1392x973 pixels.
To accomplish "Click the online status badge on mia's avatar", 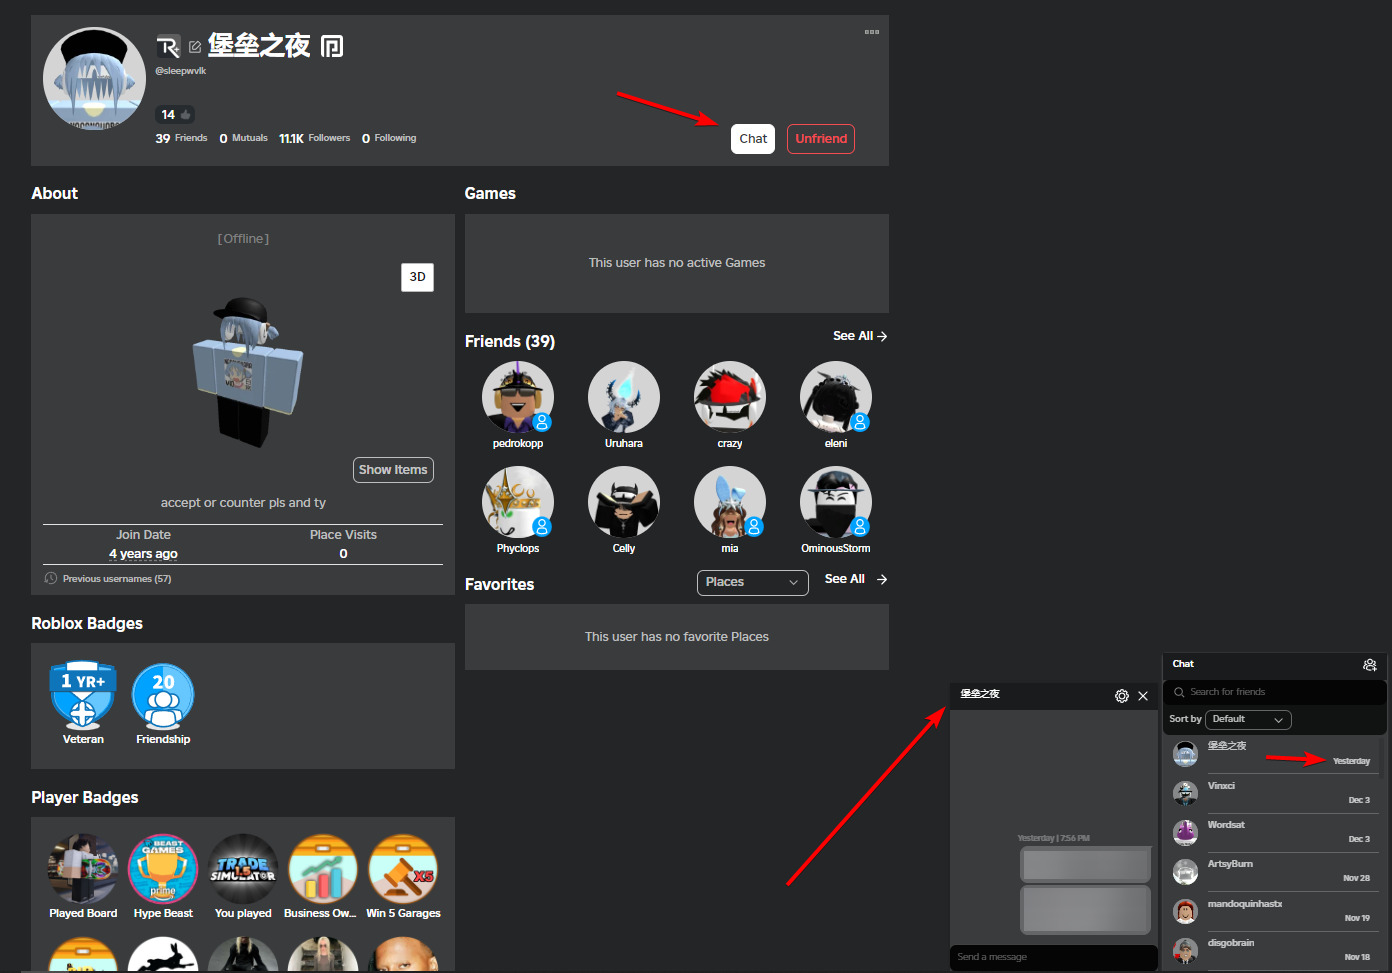I will (754, 527).
